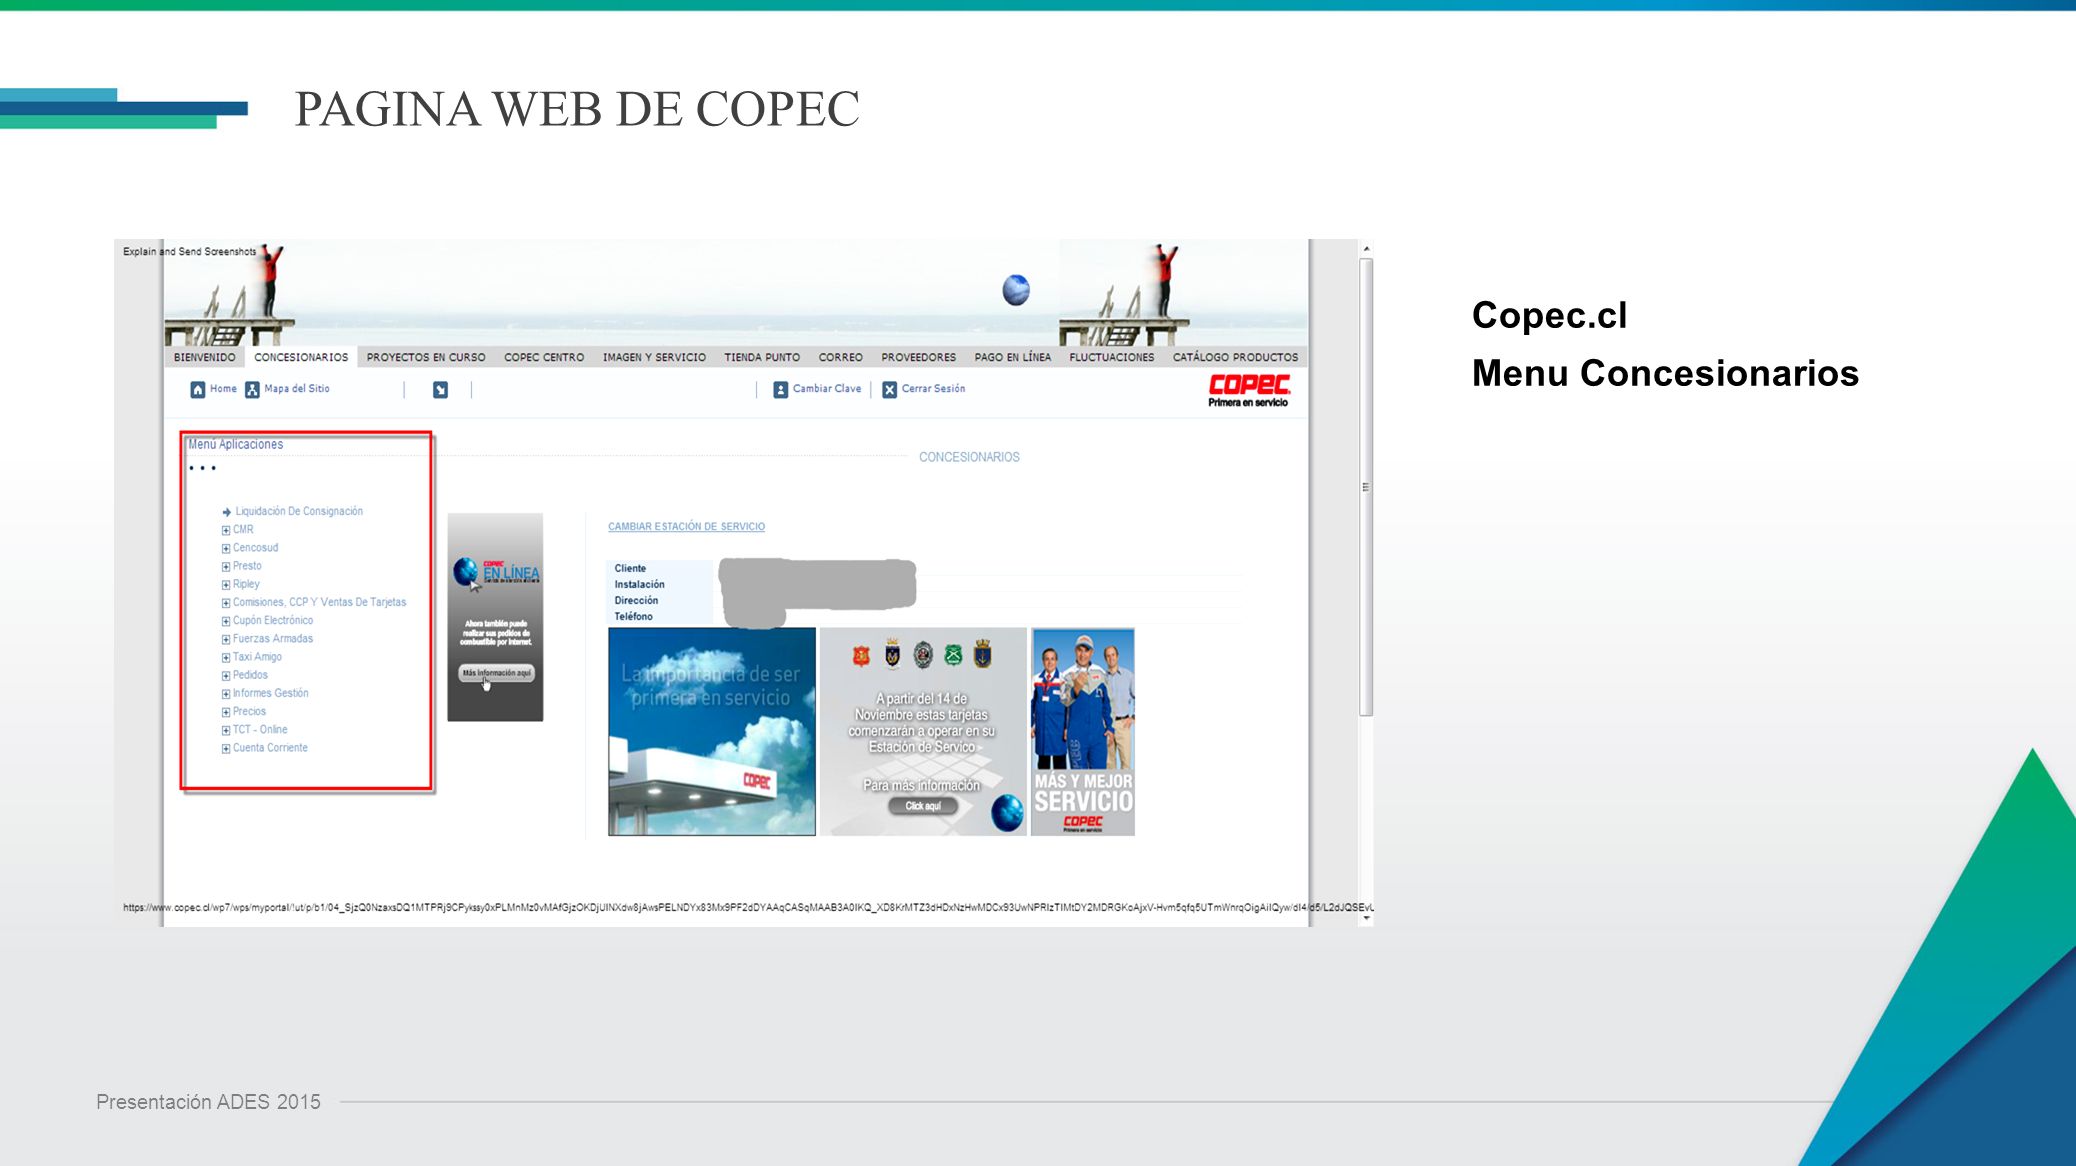Open the COPEC CENTRO tab
The height and width of the screenshot is (1166, 2076).
[544, 357]
